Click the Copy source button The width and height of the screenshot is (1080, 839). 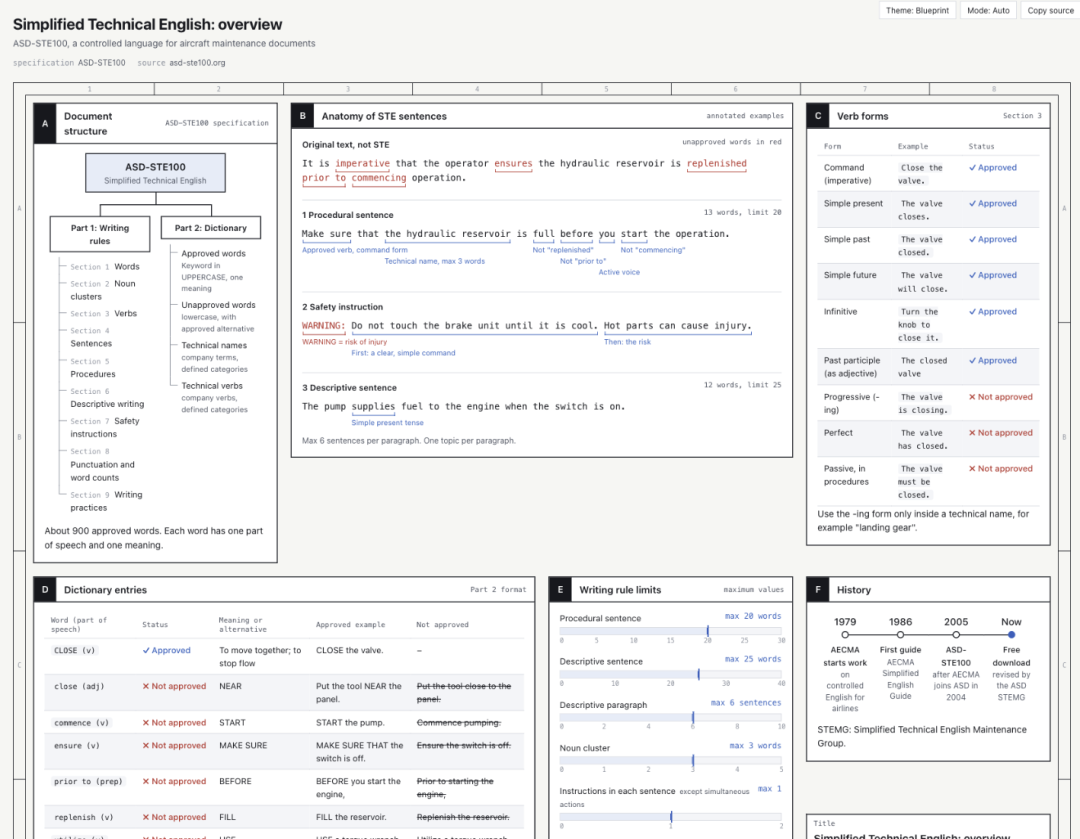point(1050,10)
